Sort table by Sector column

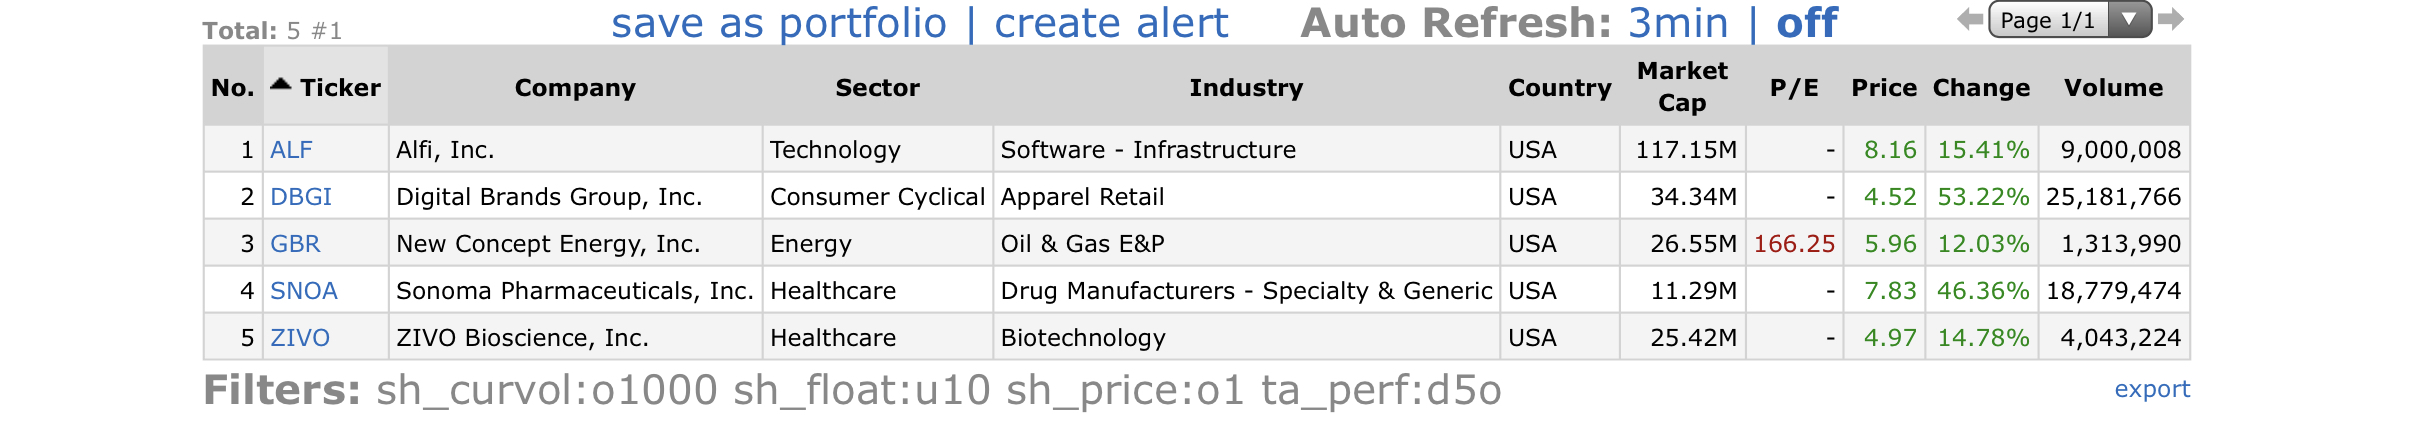[877, 87]
